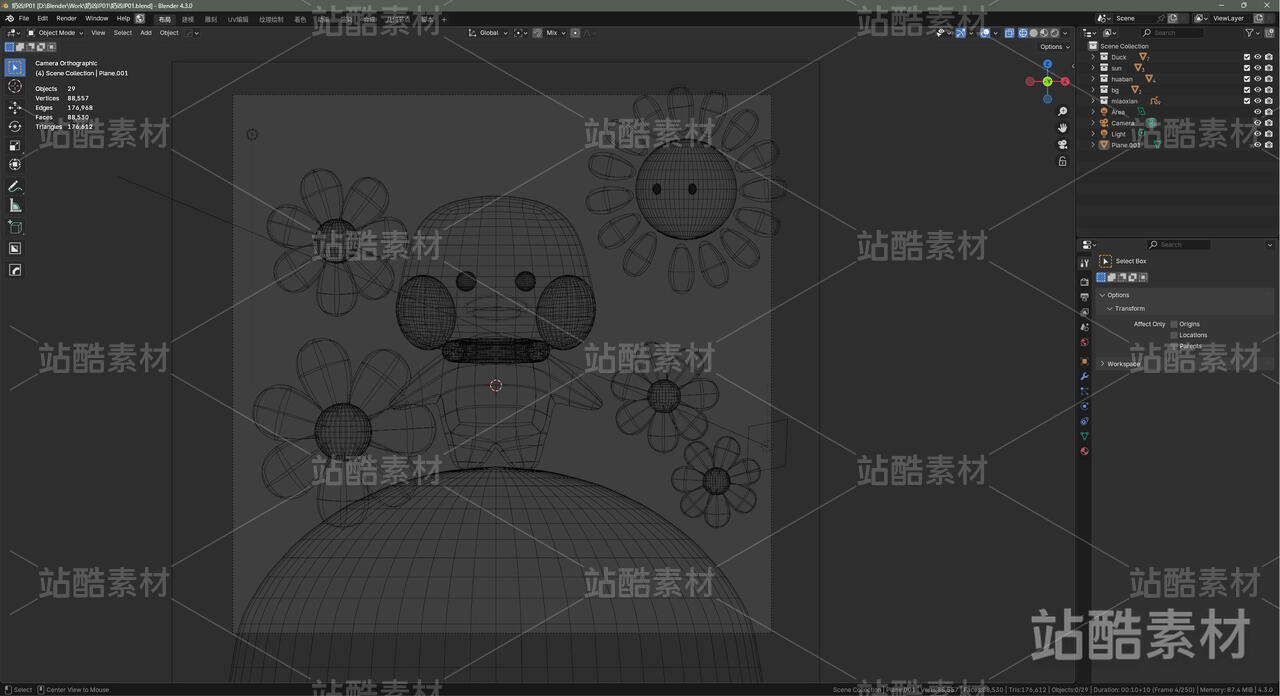Image resolution: width=1280 pixels, height=696 pixels.
Task: Open the Object Constraints properties tab
Action: click(x=1084, y=421)
